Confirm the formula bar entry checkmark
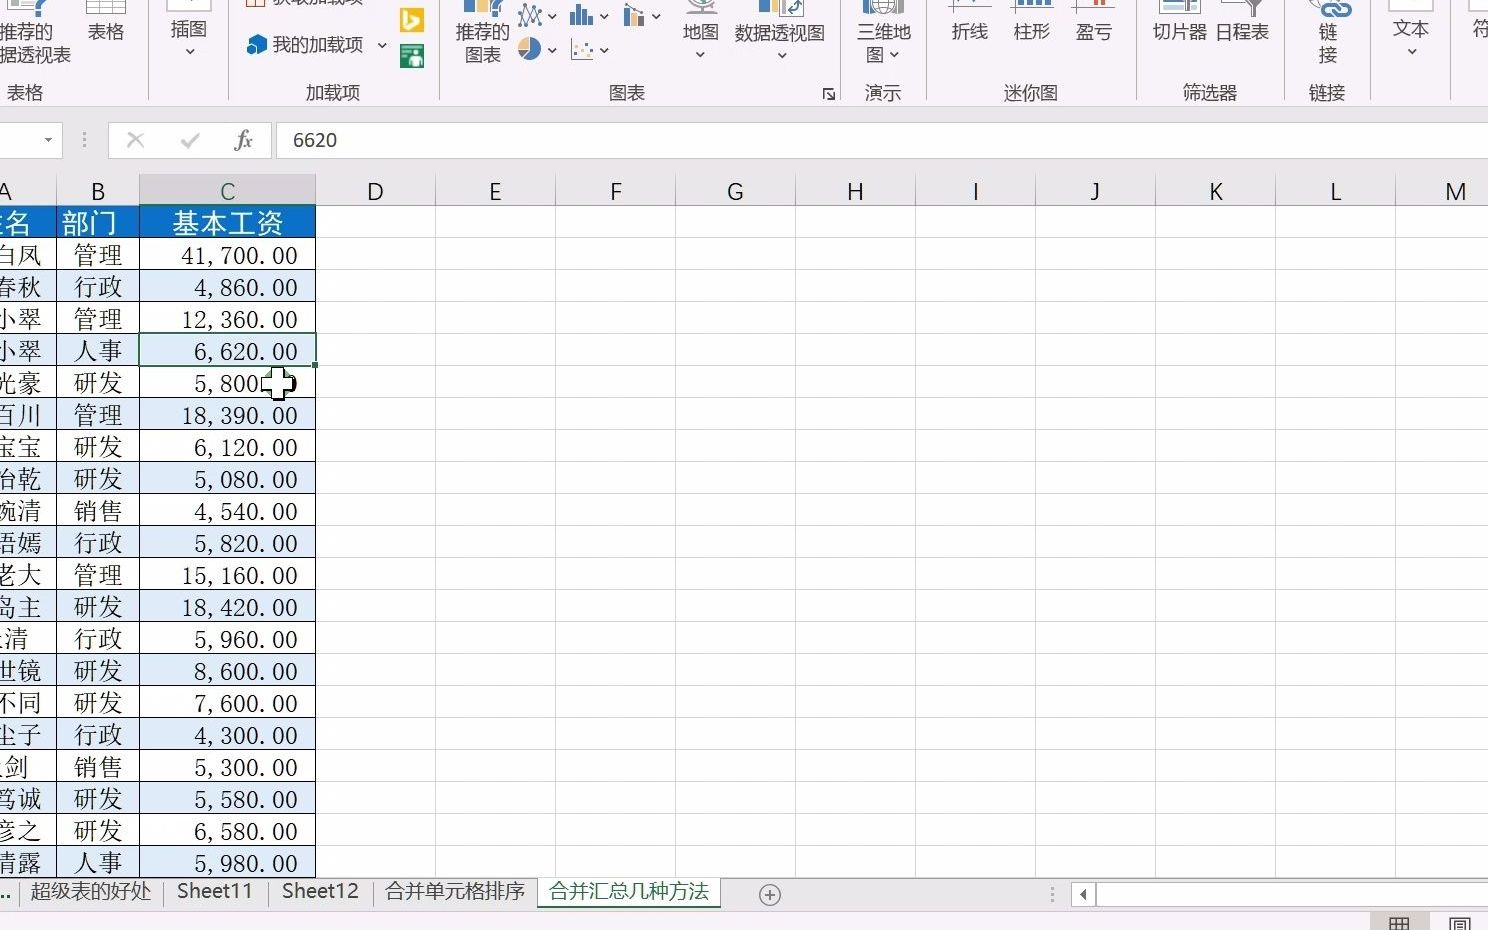This screenshot has width=1488, height=930. point(190,140)
